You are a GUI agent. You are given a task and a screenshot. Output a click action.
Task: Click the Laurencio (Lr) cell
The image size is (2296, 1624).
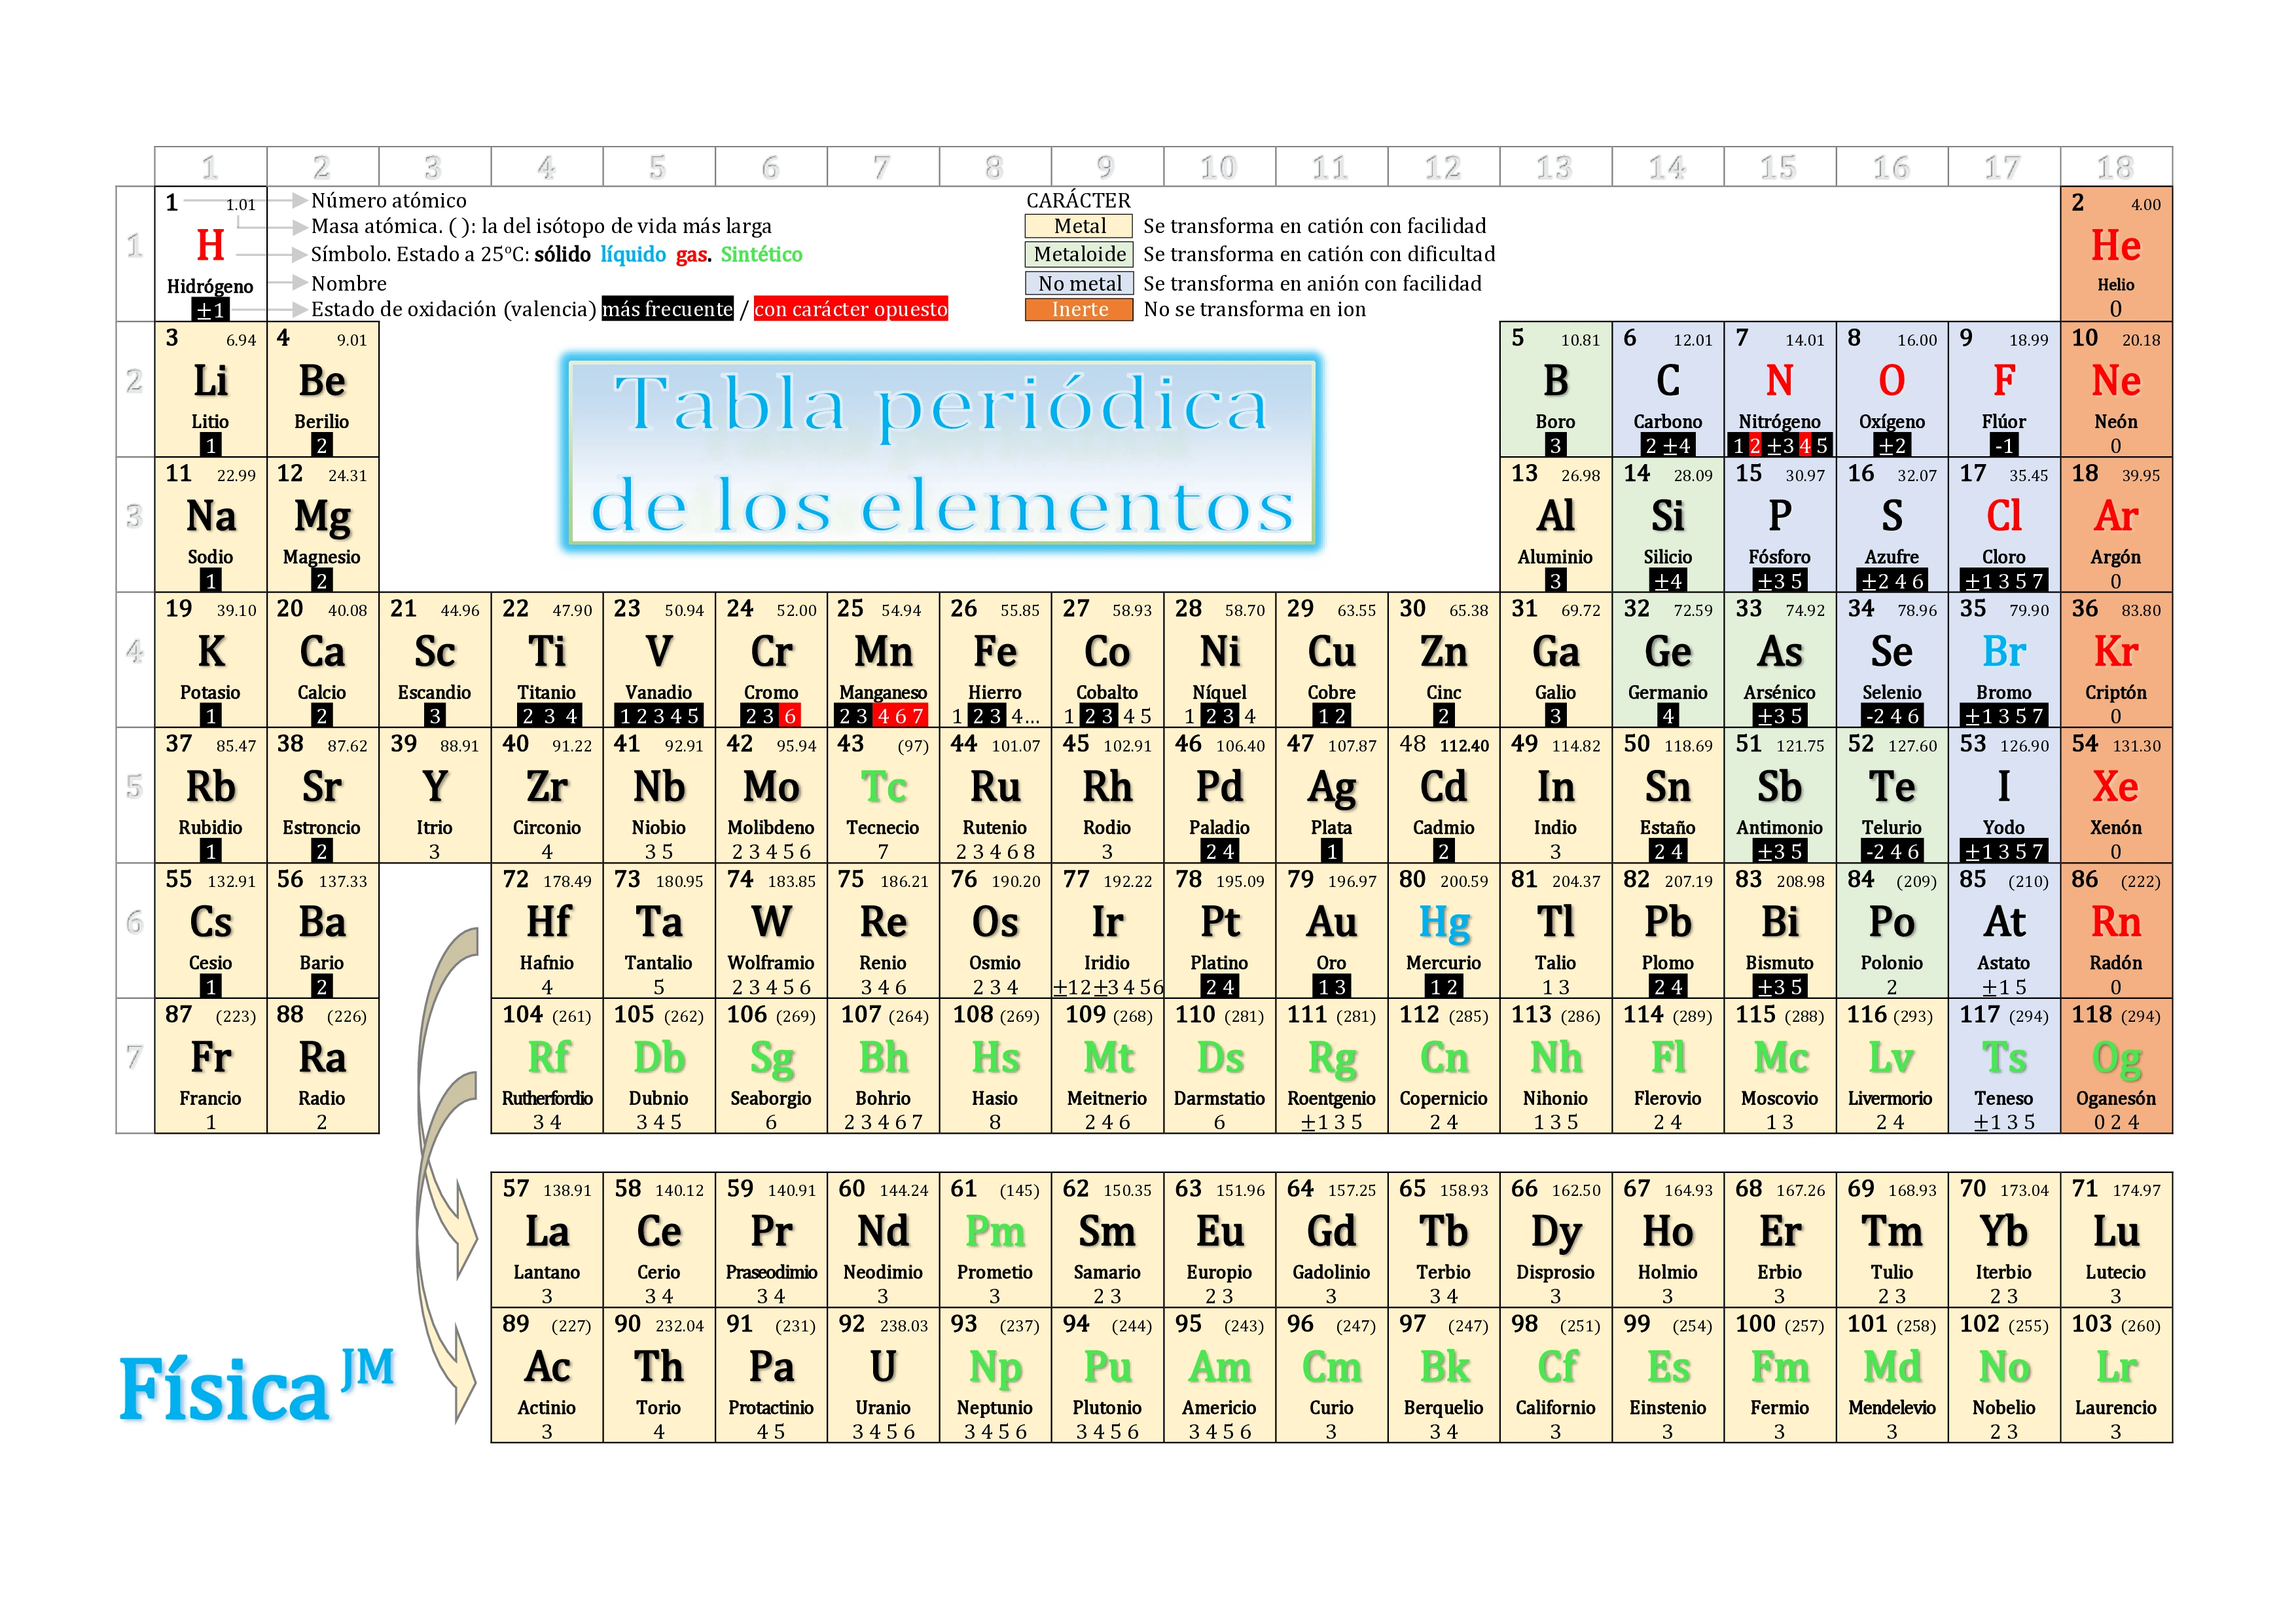2116,1375
